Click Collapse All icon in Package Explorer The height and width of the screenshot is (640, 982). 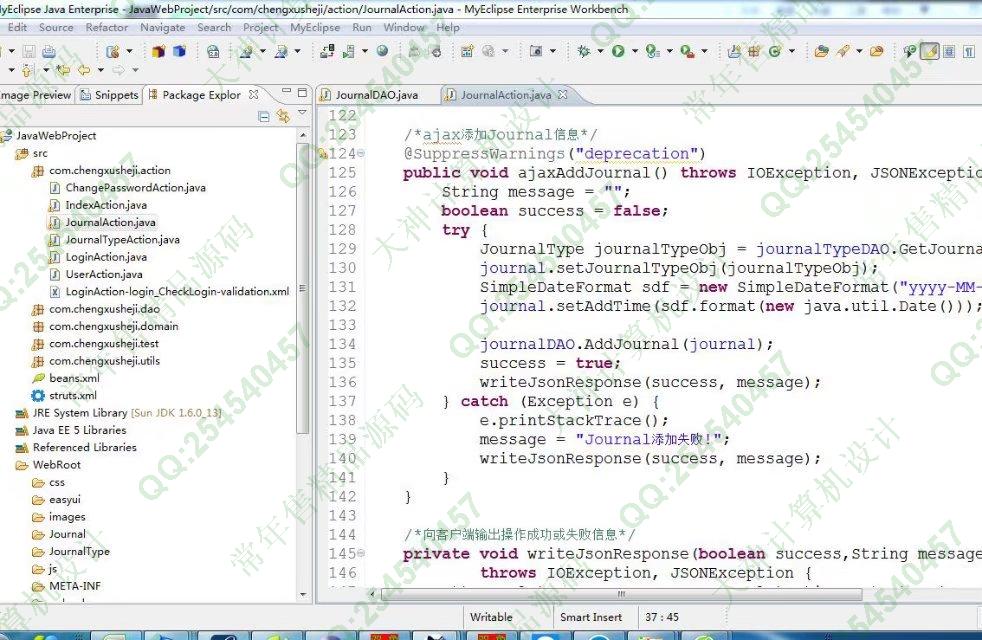(x=264, y=116)
